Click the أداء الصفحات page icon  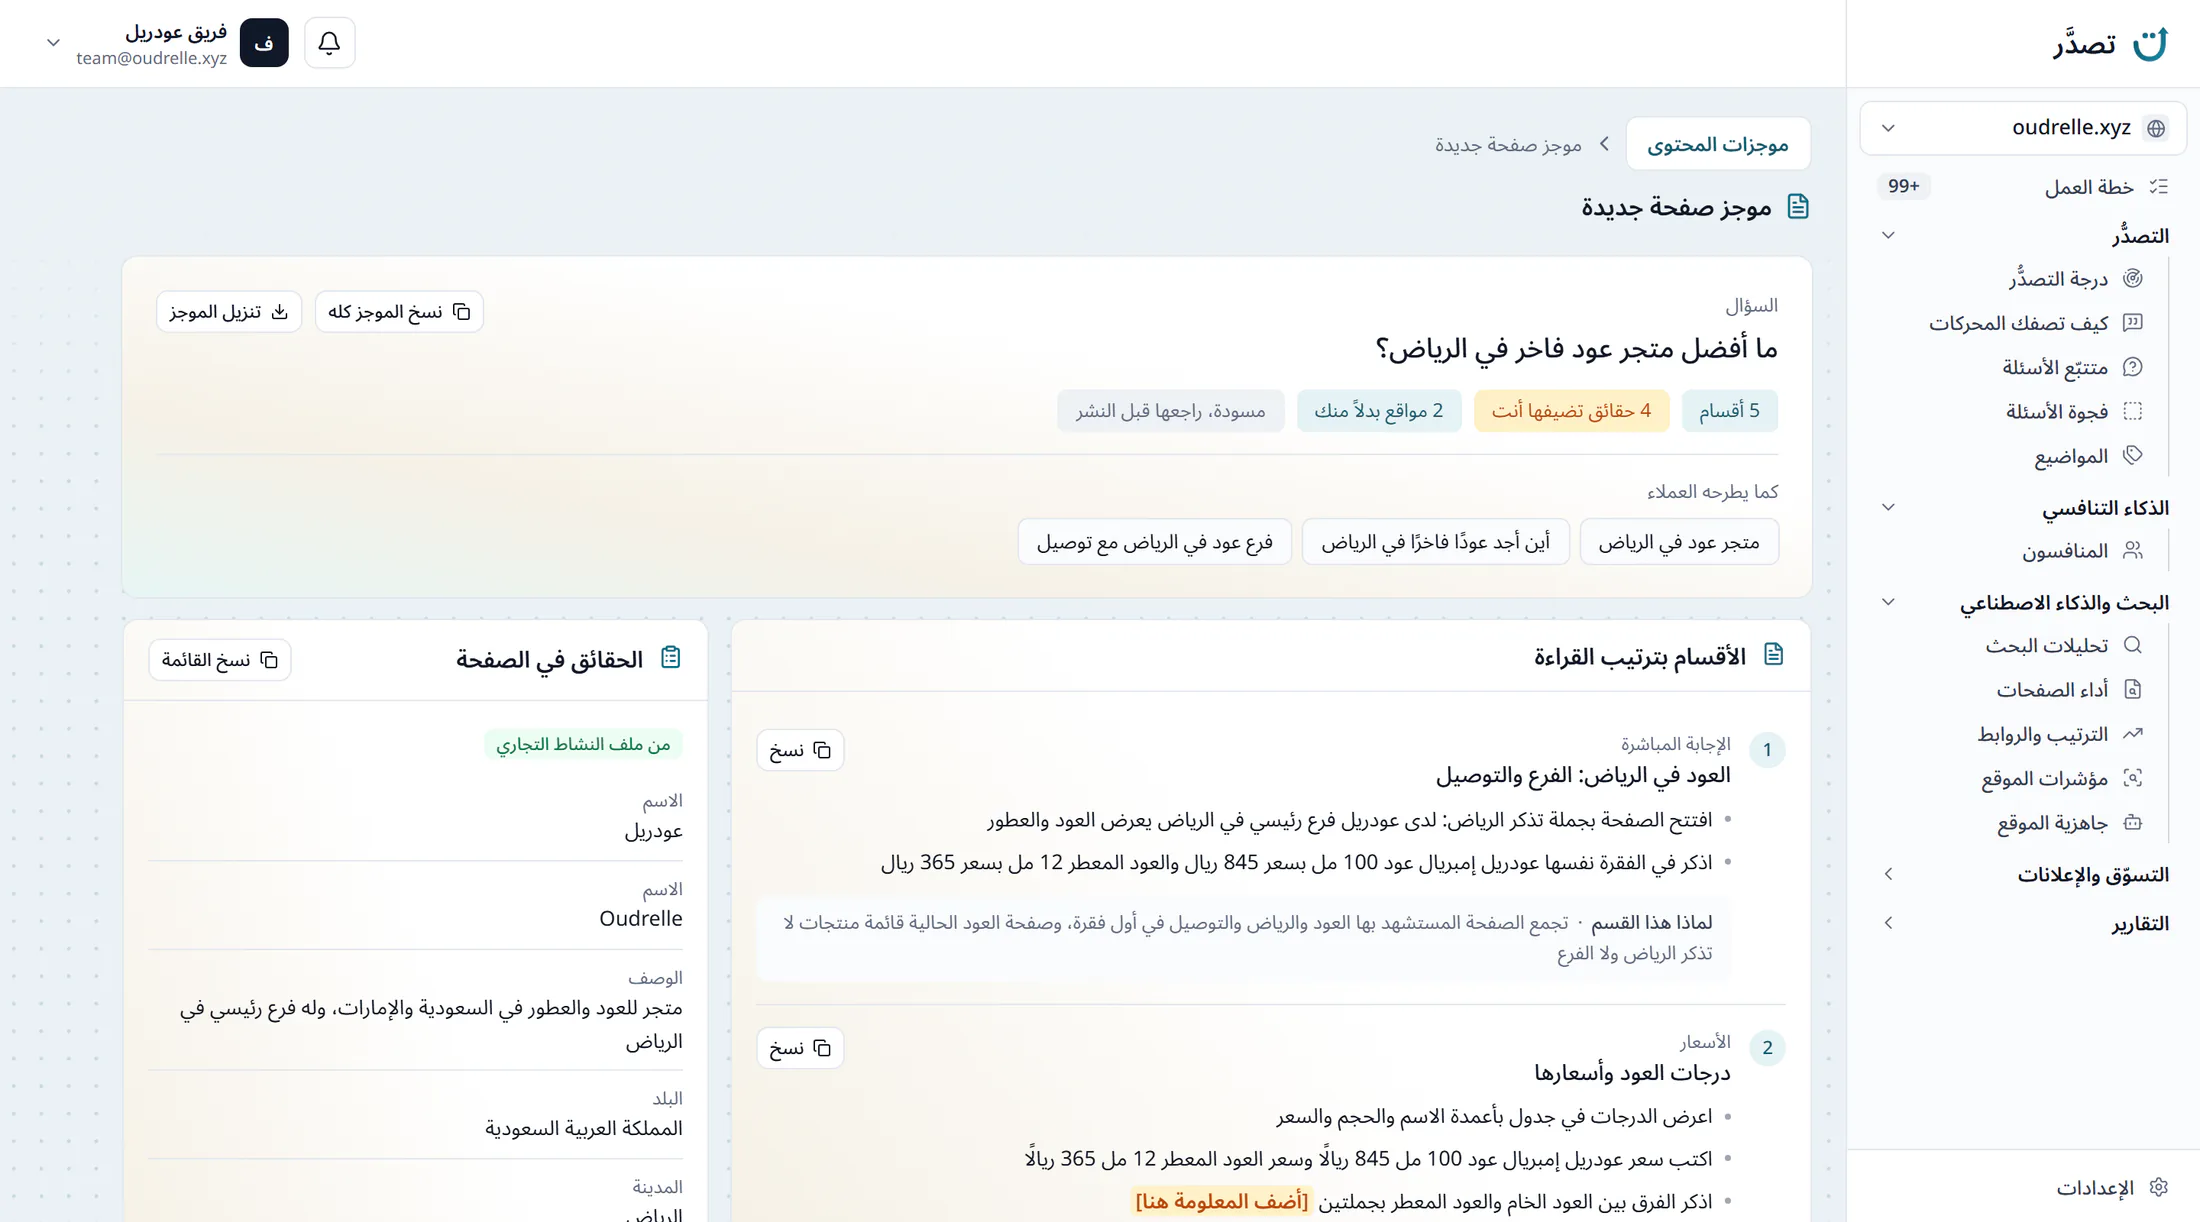2133,689
